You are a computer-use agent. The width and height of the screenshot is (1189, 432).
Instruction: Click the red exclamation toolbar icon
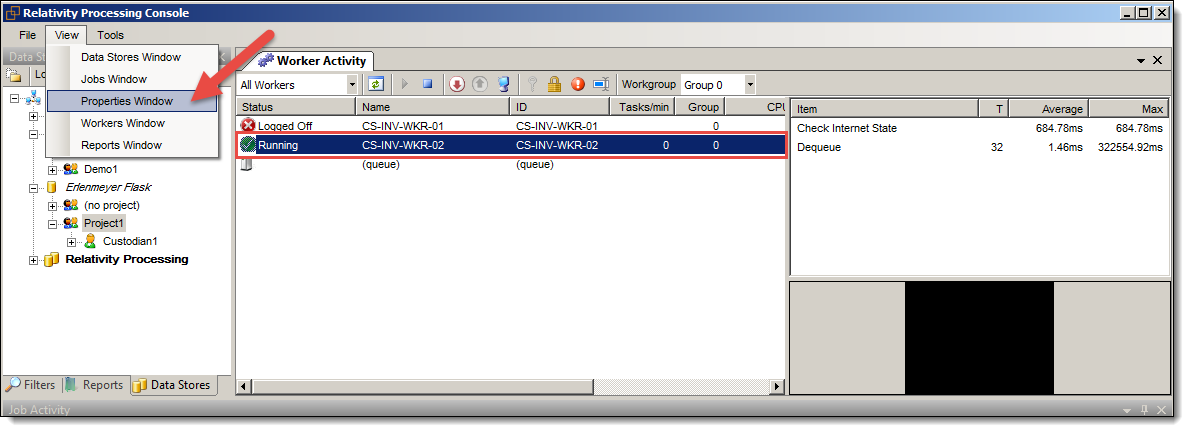578,84
